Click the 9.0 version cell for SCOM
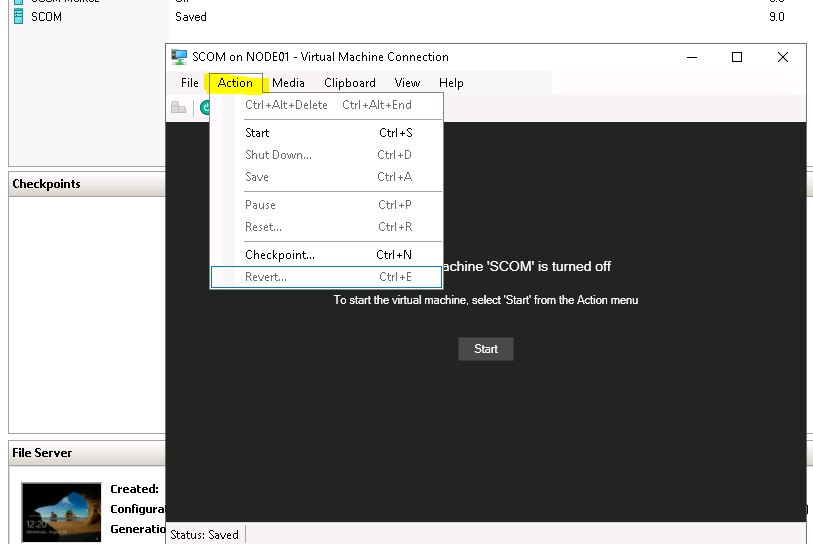The image size is (813, 544). pos(777,17)
